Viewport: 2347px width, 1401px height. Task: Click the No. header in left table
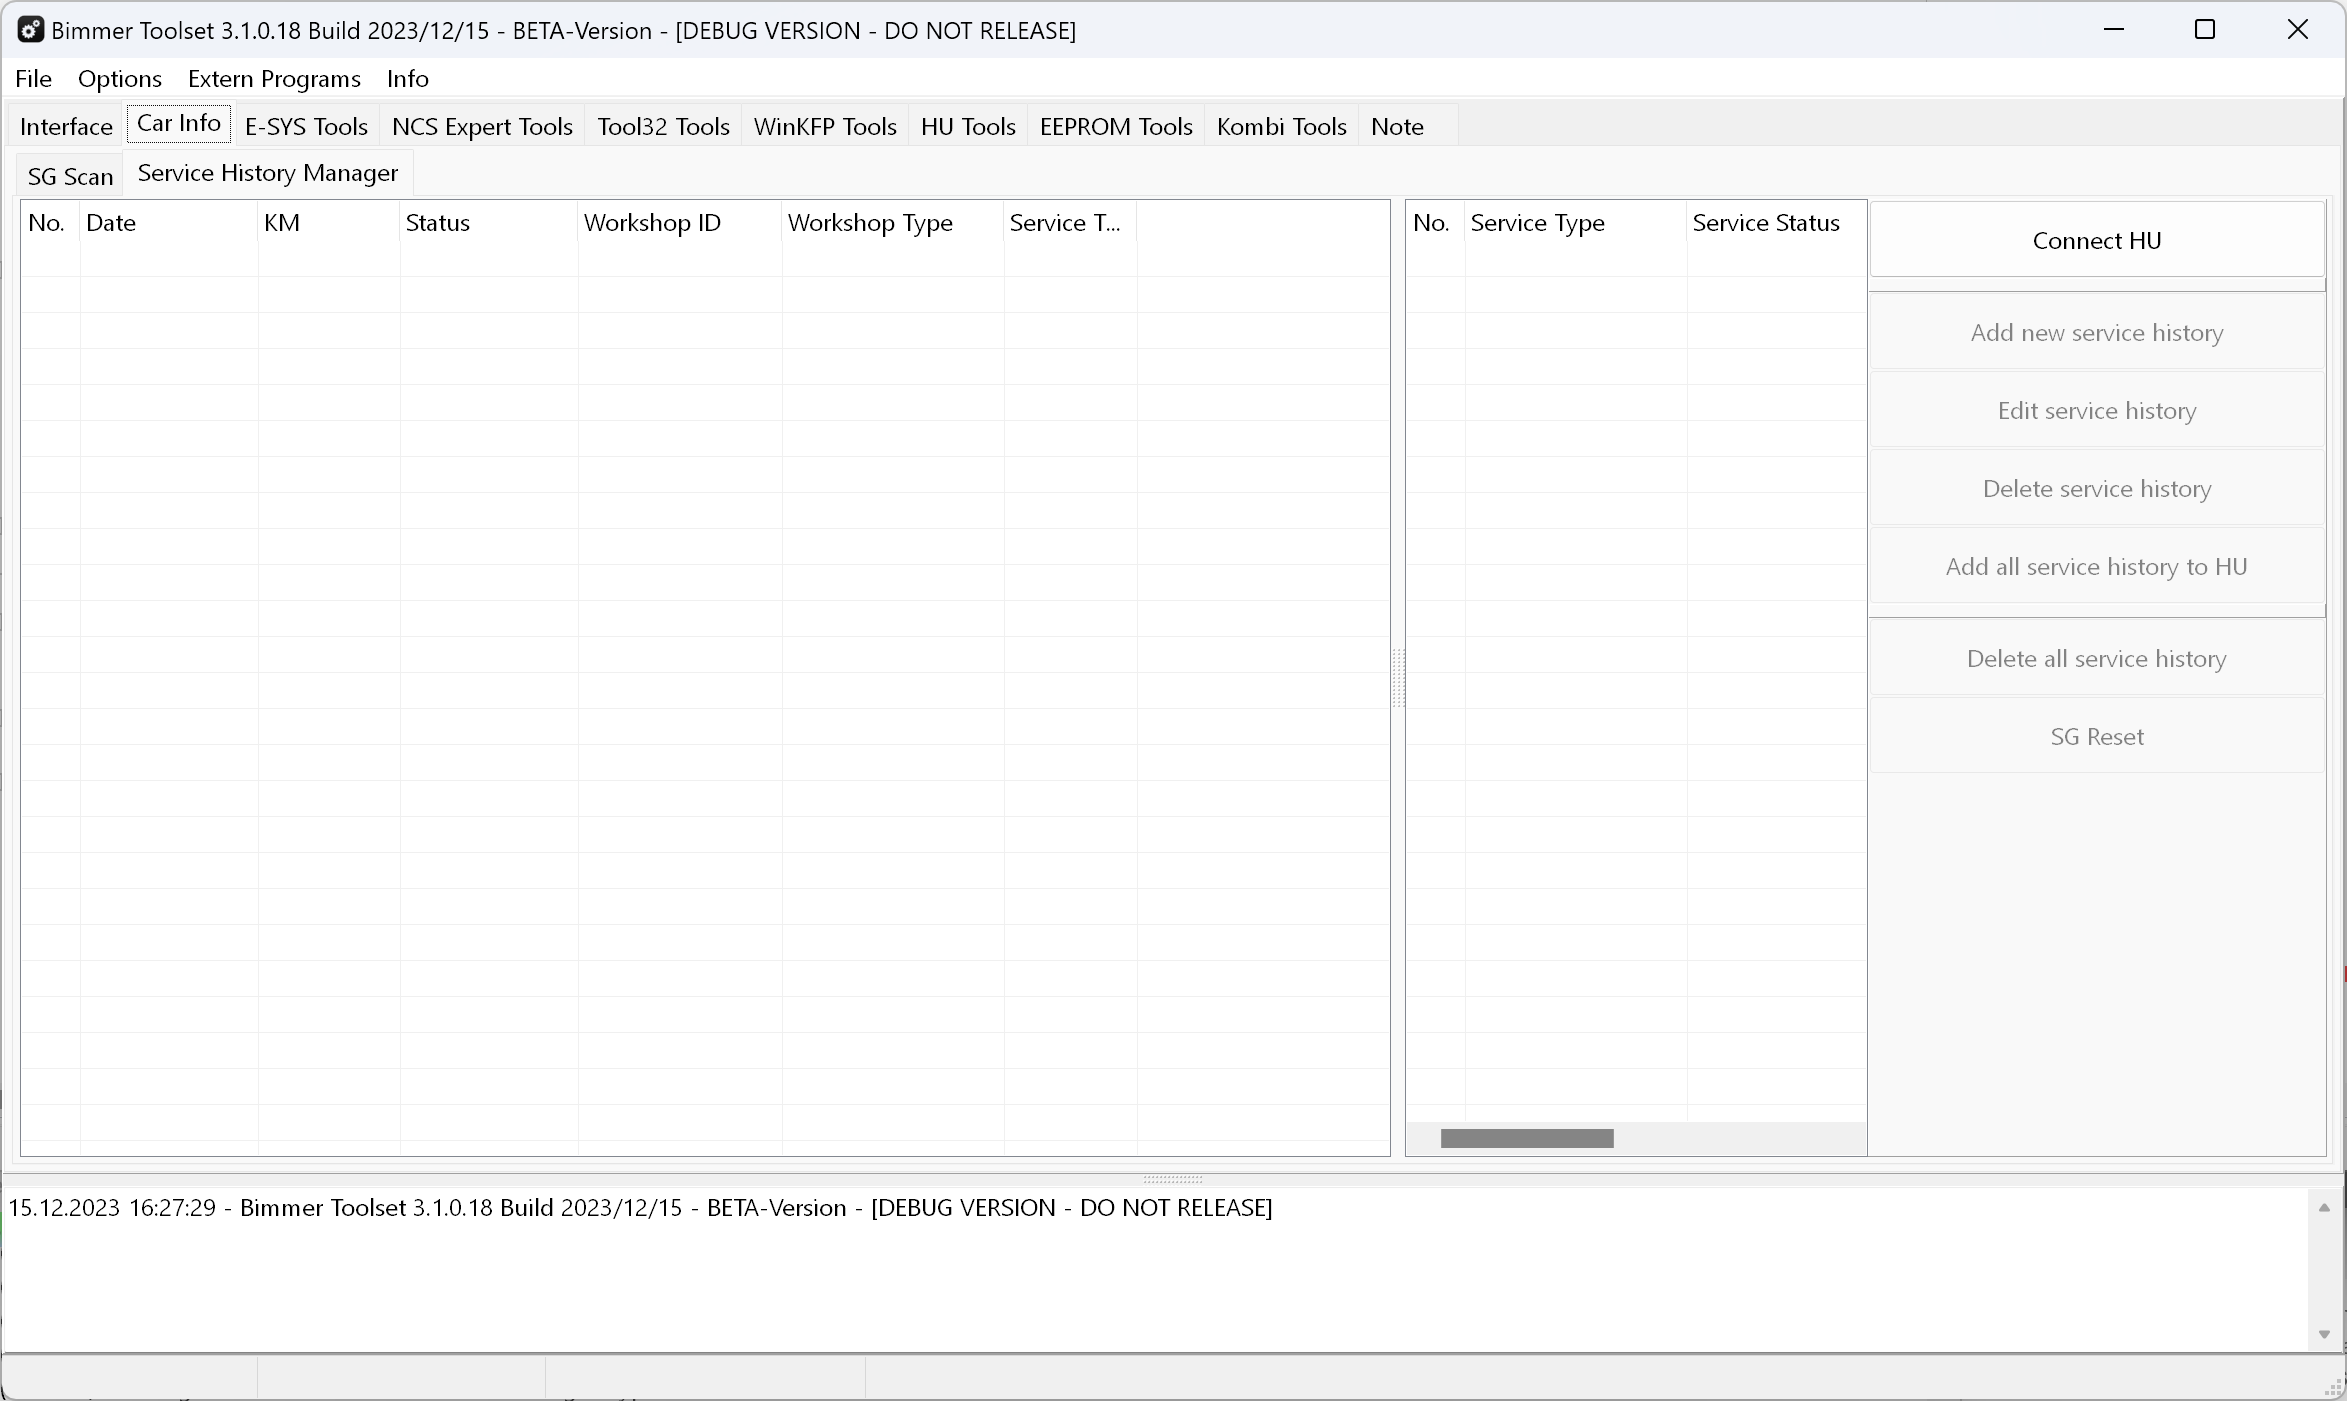pos(51,223)
